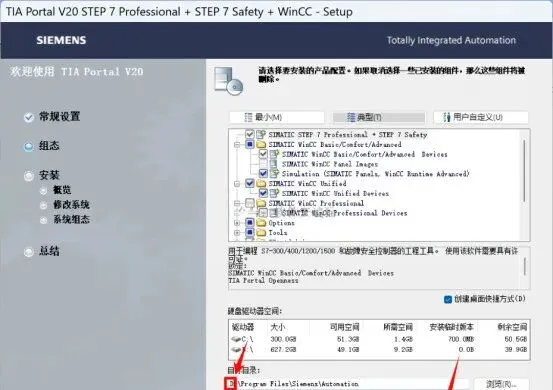
Task: Choose the 最小(M) installation type
Action: [x=277, y=117]
